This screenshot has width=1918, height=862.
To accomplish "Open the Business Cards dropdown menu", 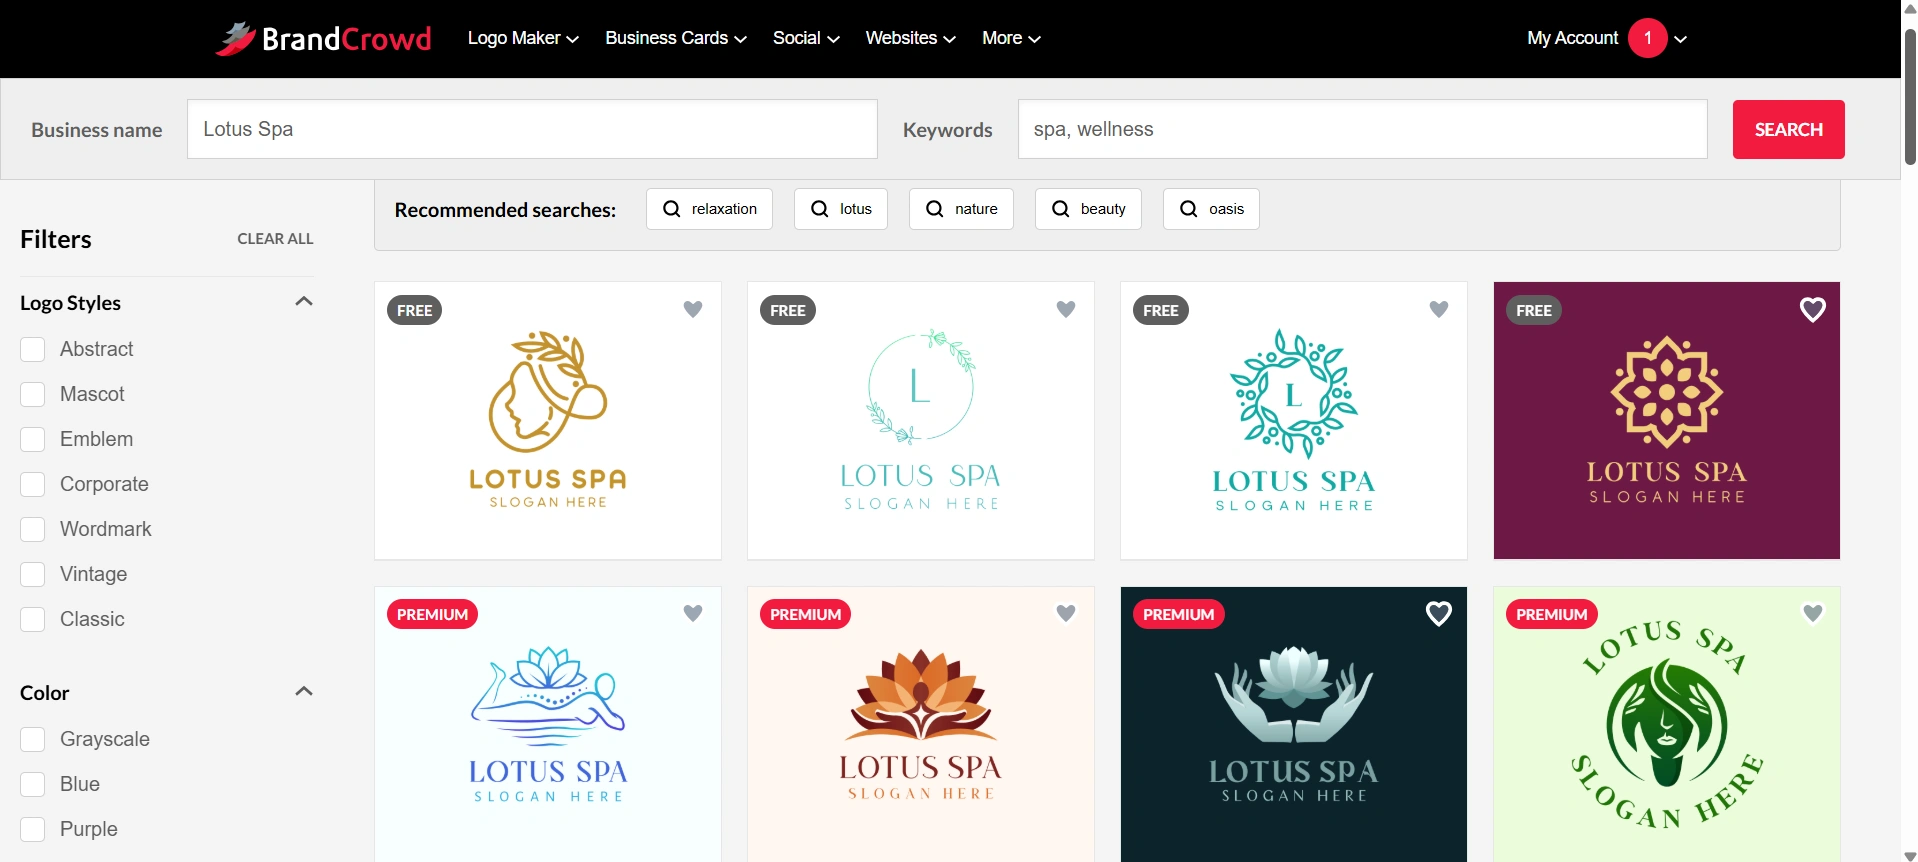I will click(676, 38).
